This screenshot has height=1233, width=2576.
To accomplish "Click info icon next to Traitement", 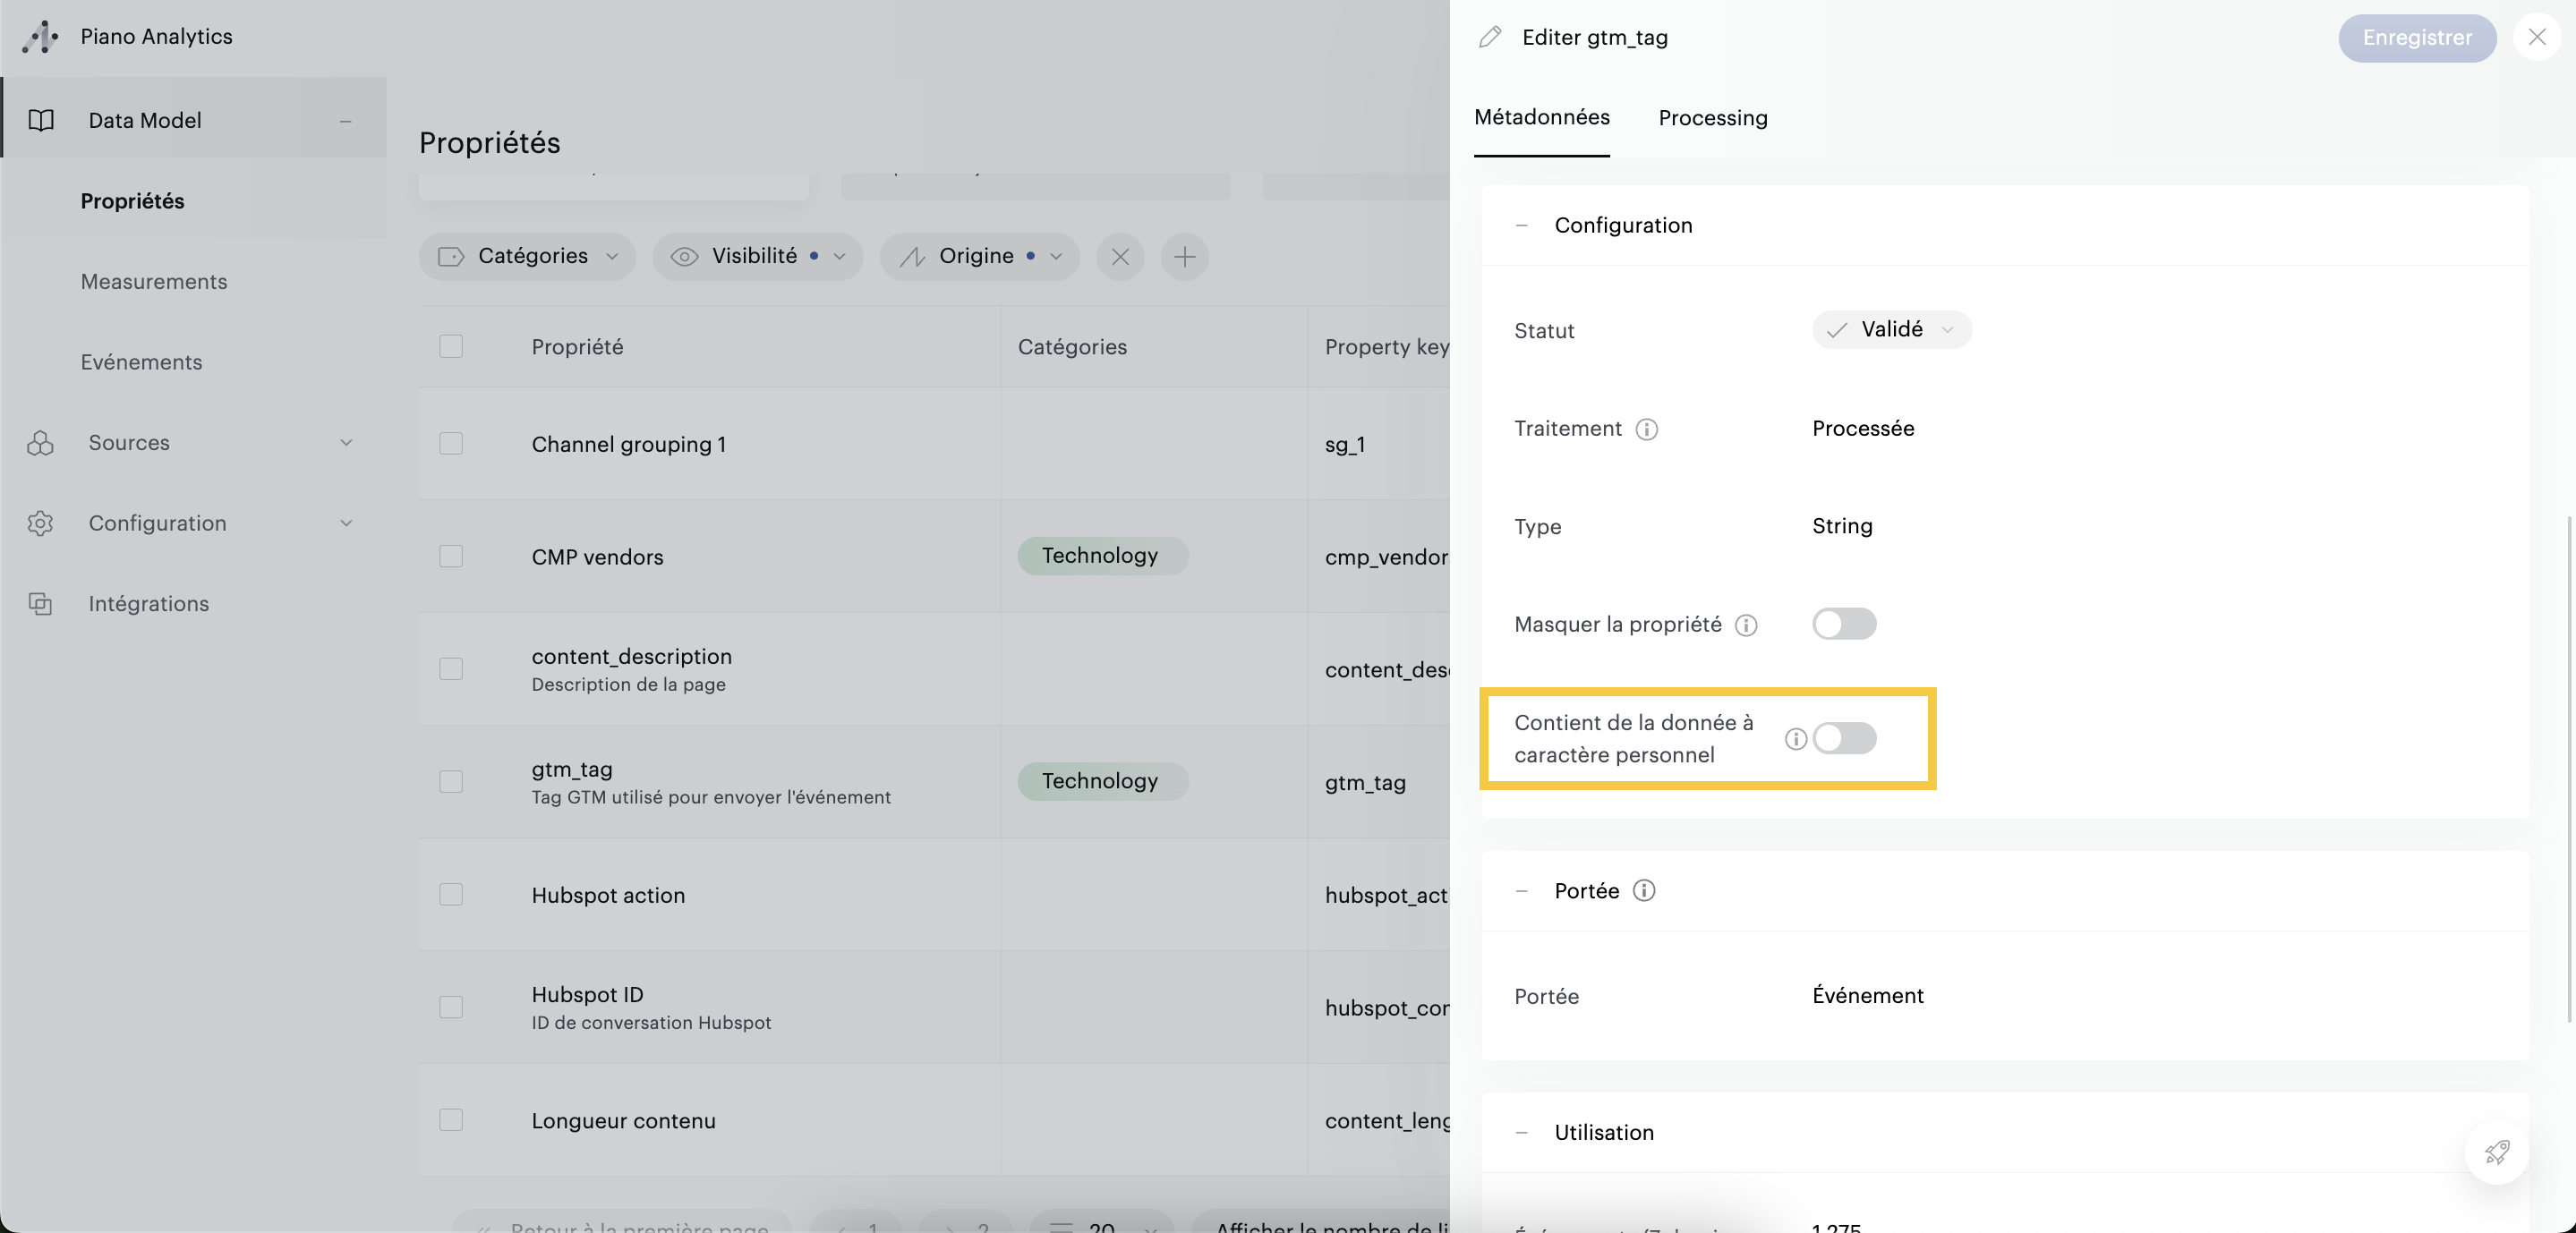I will tap(1646, 430).
